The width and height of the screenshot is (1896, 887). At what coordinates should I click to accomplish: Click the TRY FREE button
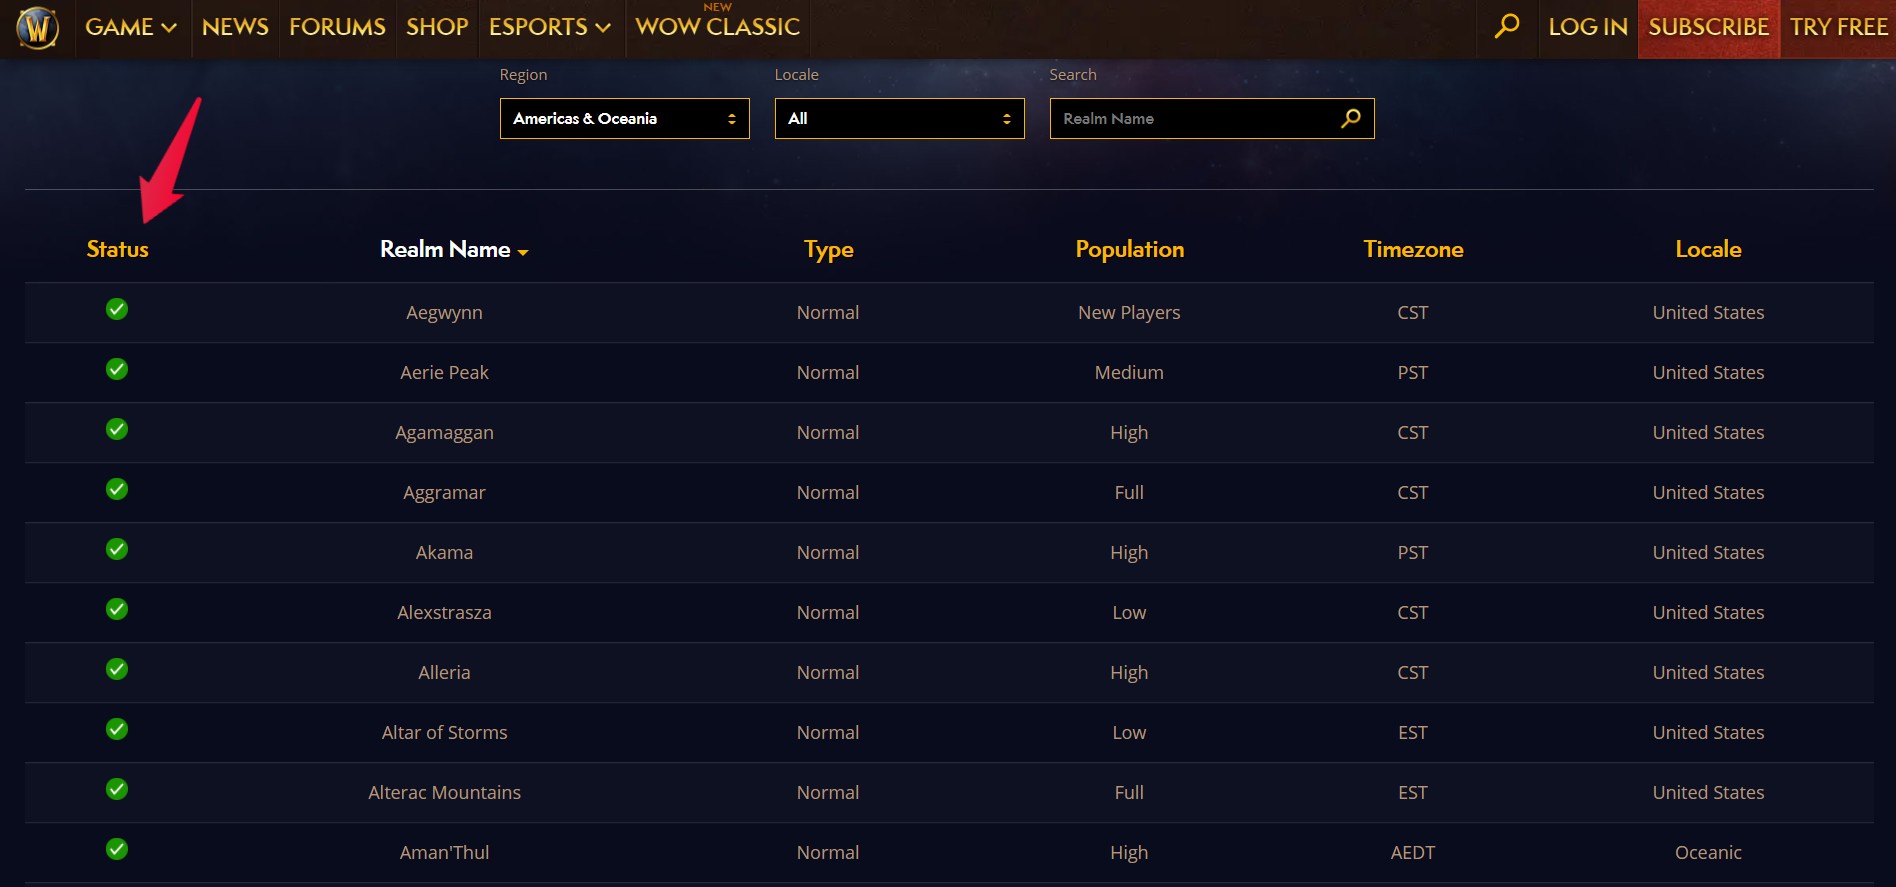point(1838,27)
